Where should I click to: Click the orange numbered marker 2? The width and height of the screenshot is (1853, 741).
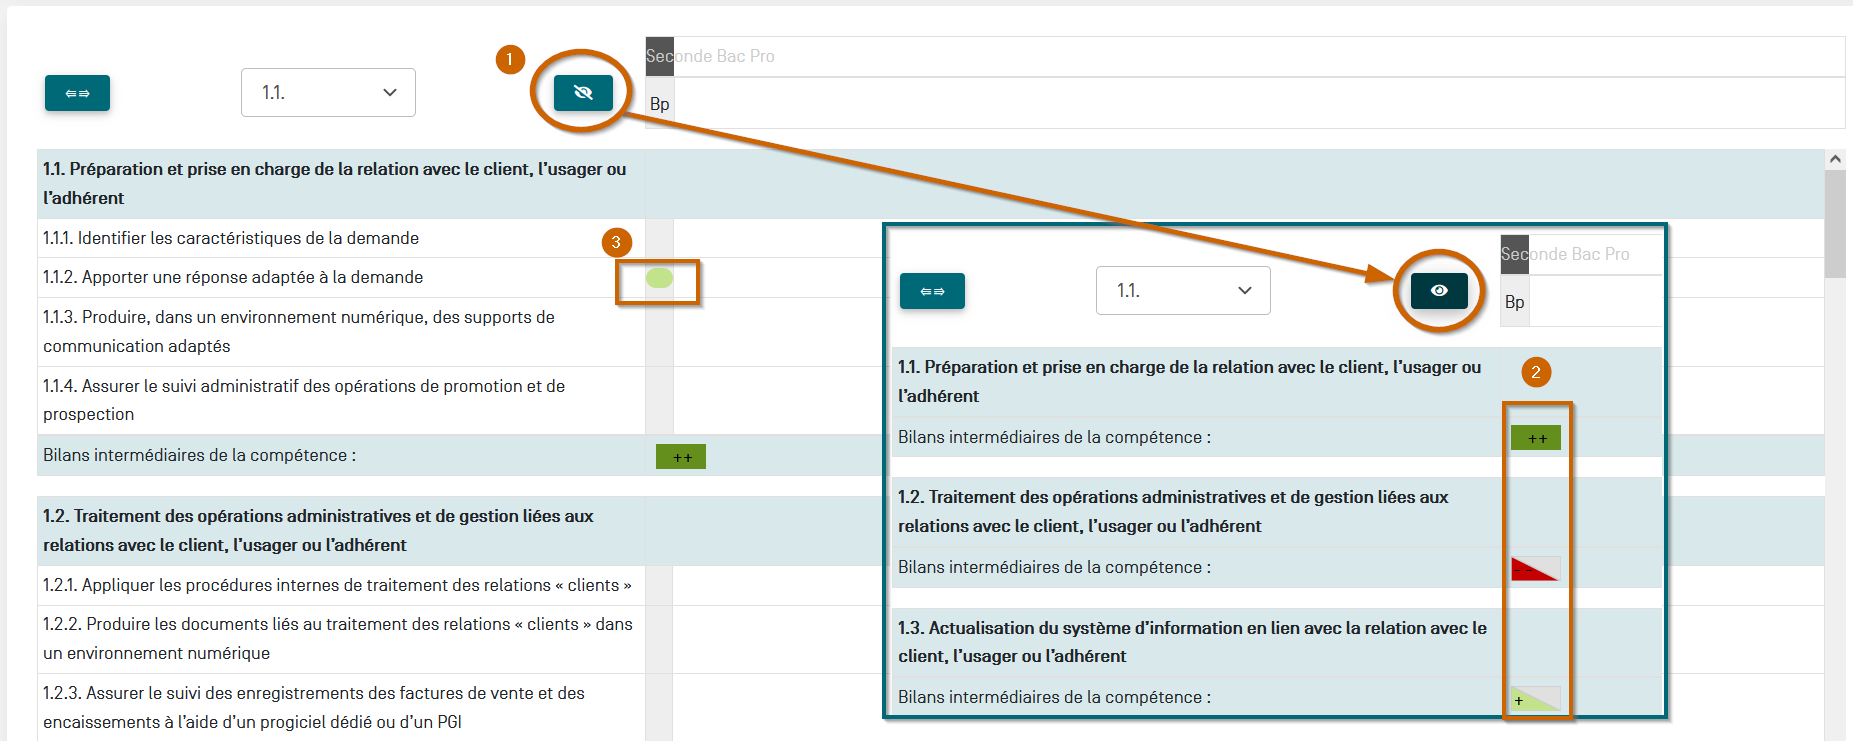click(x=1536, y=372)
